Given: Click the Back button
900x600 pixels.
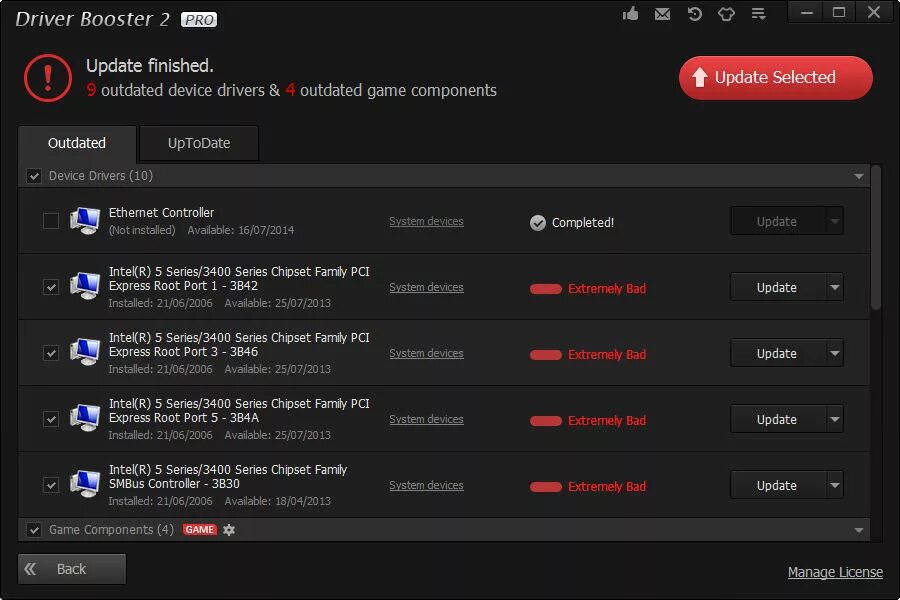Looking at the screenshot, I should point(72,569).
